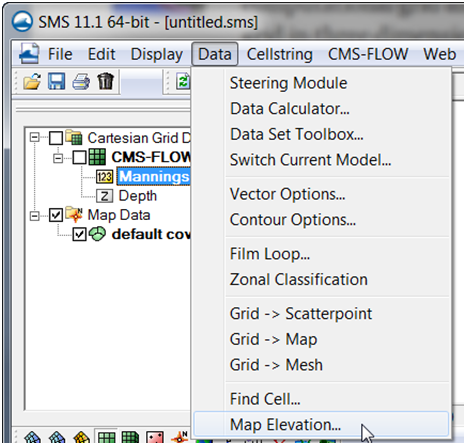Click the Save floppy disk icon
This screenshot has width=466, height=445.
tap(56, 81)
